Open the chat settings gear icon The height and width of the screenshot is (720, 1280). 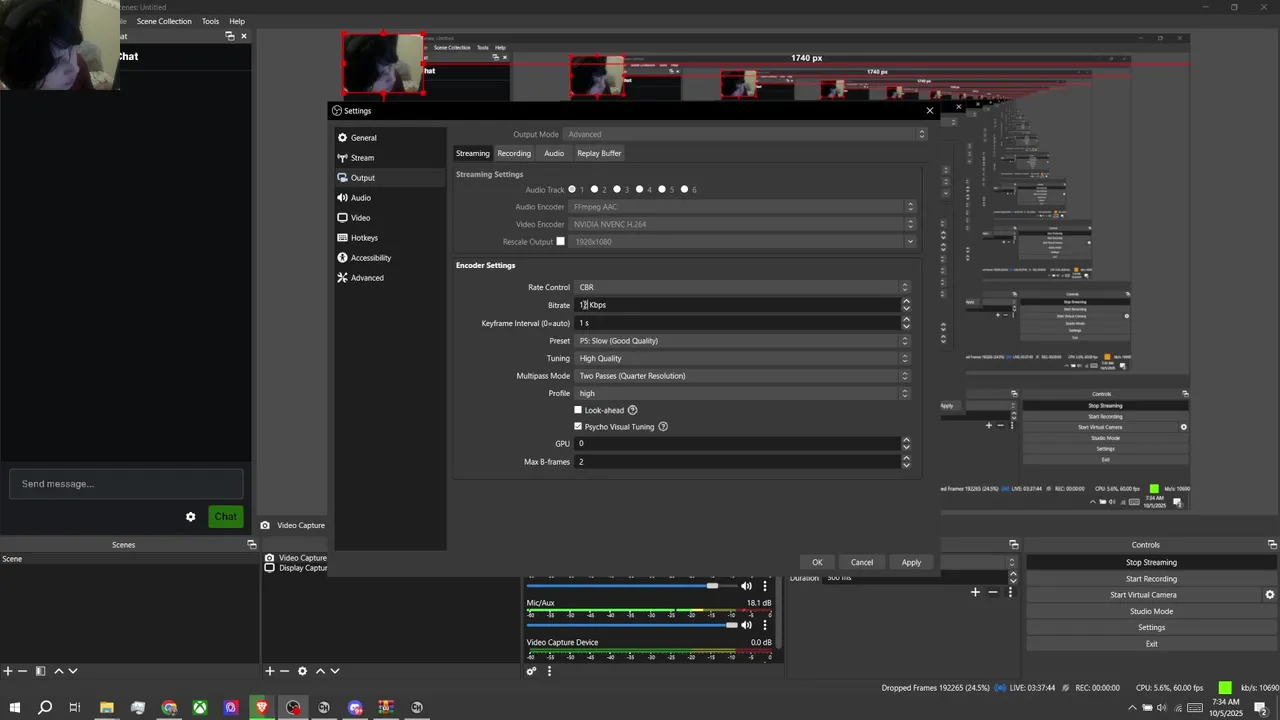coord(190,517)
